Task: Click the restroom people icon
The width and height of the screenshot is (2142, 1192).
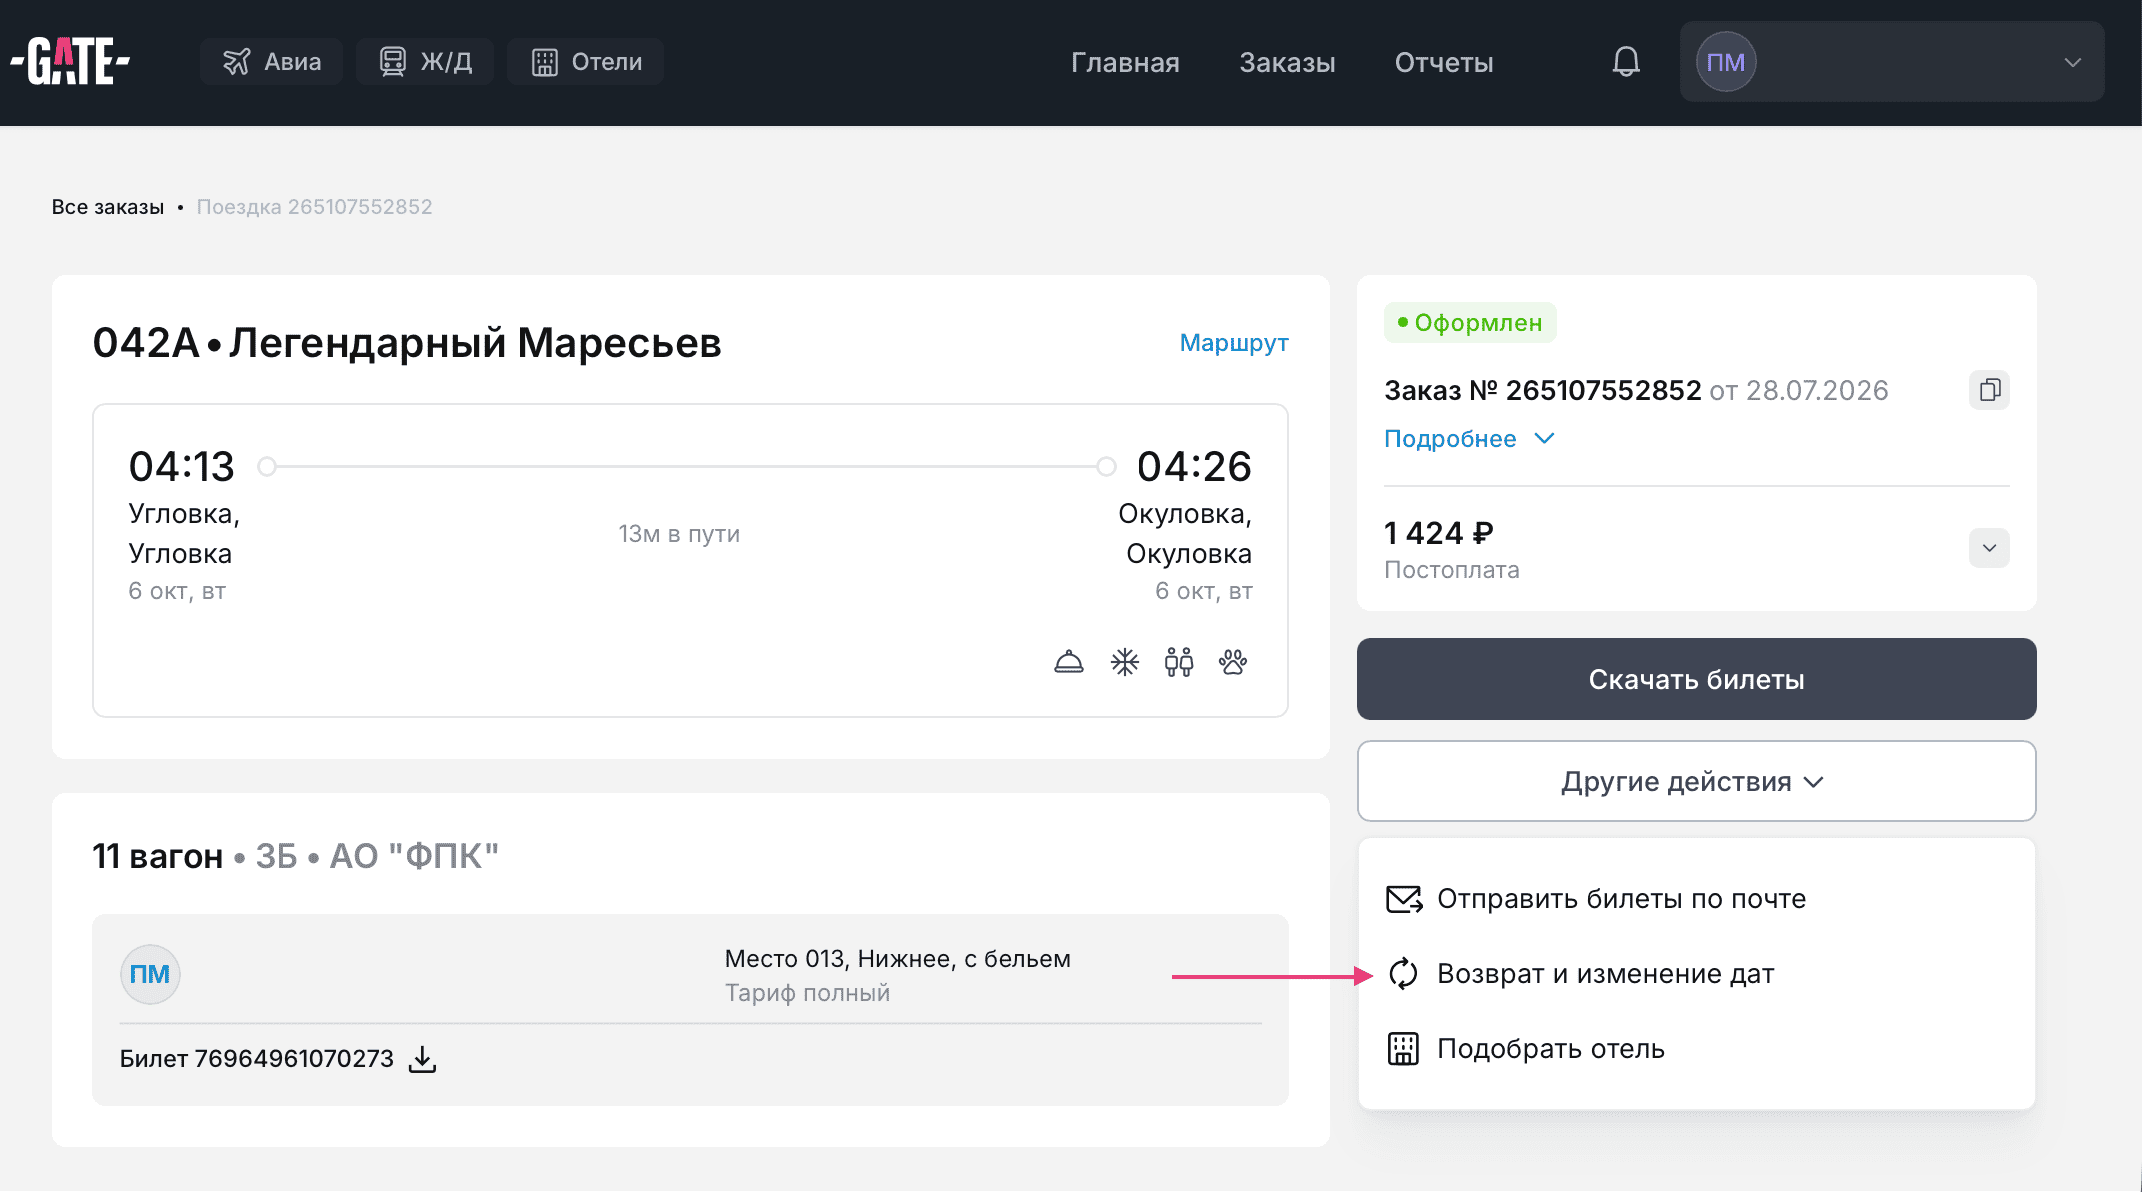Action: click(1179, 662)
